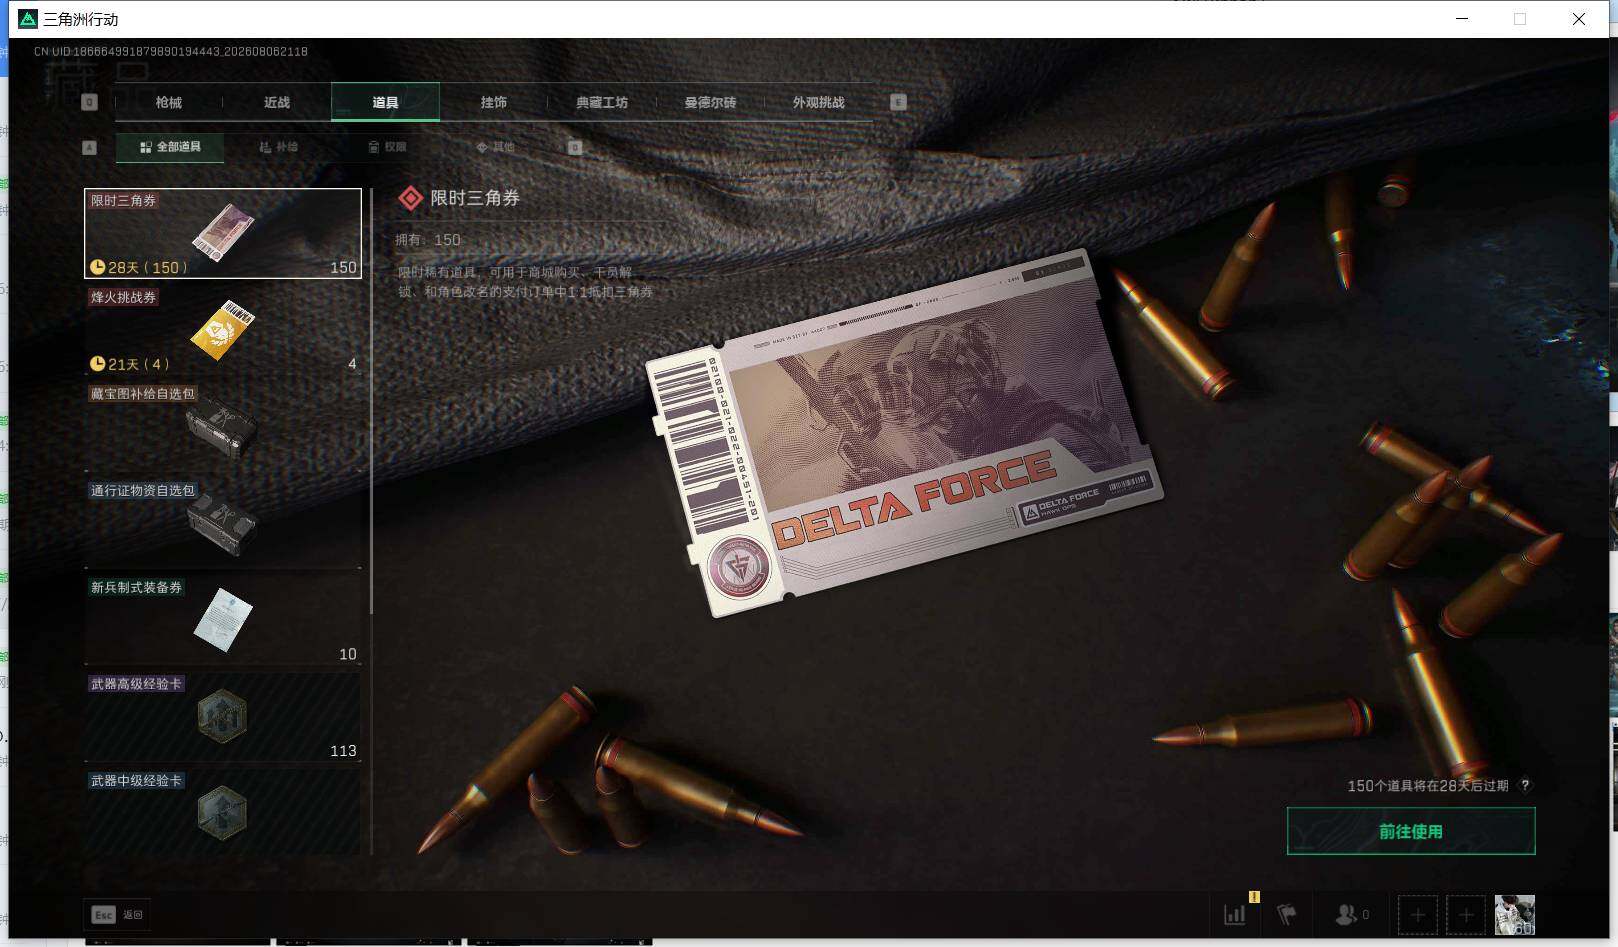Image resolution: width=1618 pixels, height=947 pixels.
Task: Select the 通行证物资自选包 item
Action: click(x=223, y=524)
